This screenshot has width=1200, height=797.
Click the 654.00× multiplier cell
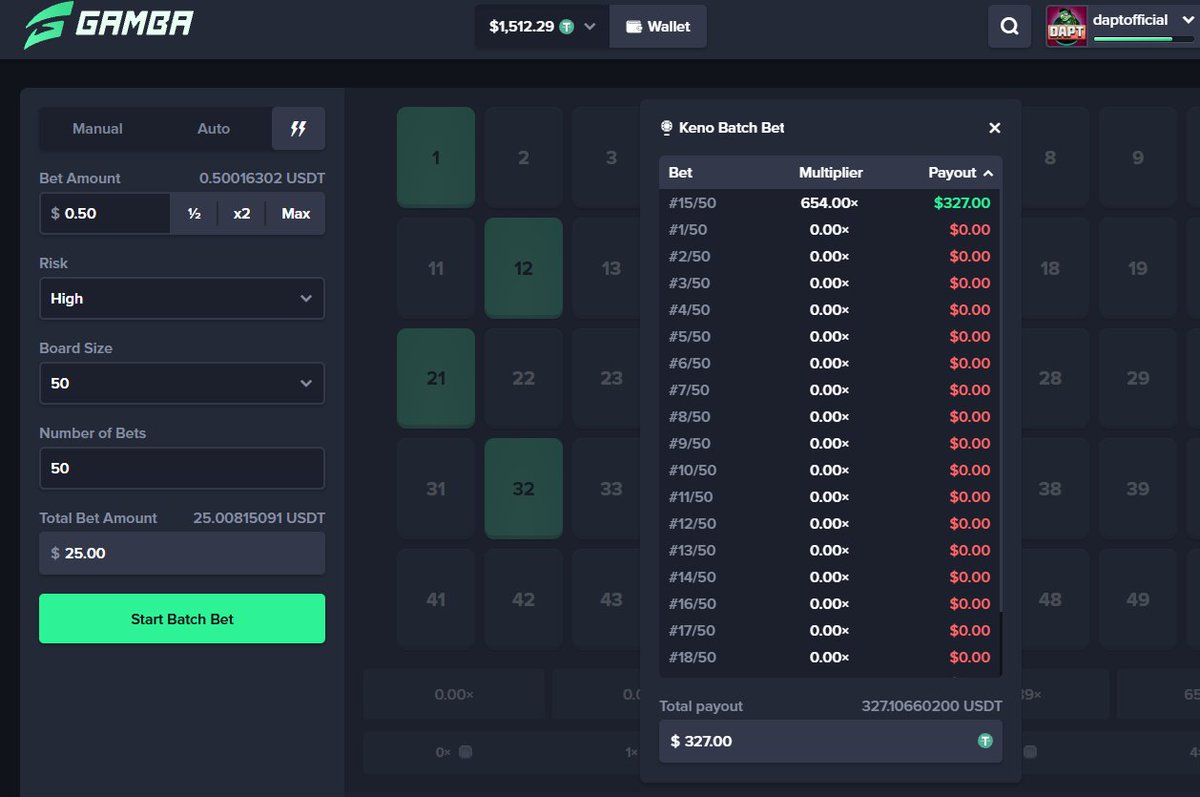pos(830,203)
